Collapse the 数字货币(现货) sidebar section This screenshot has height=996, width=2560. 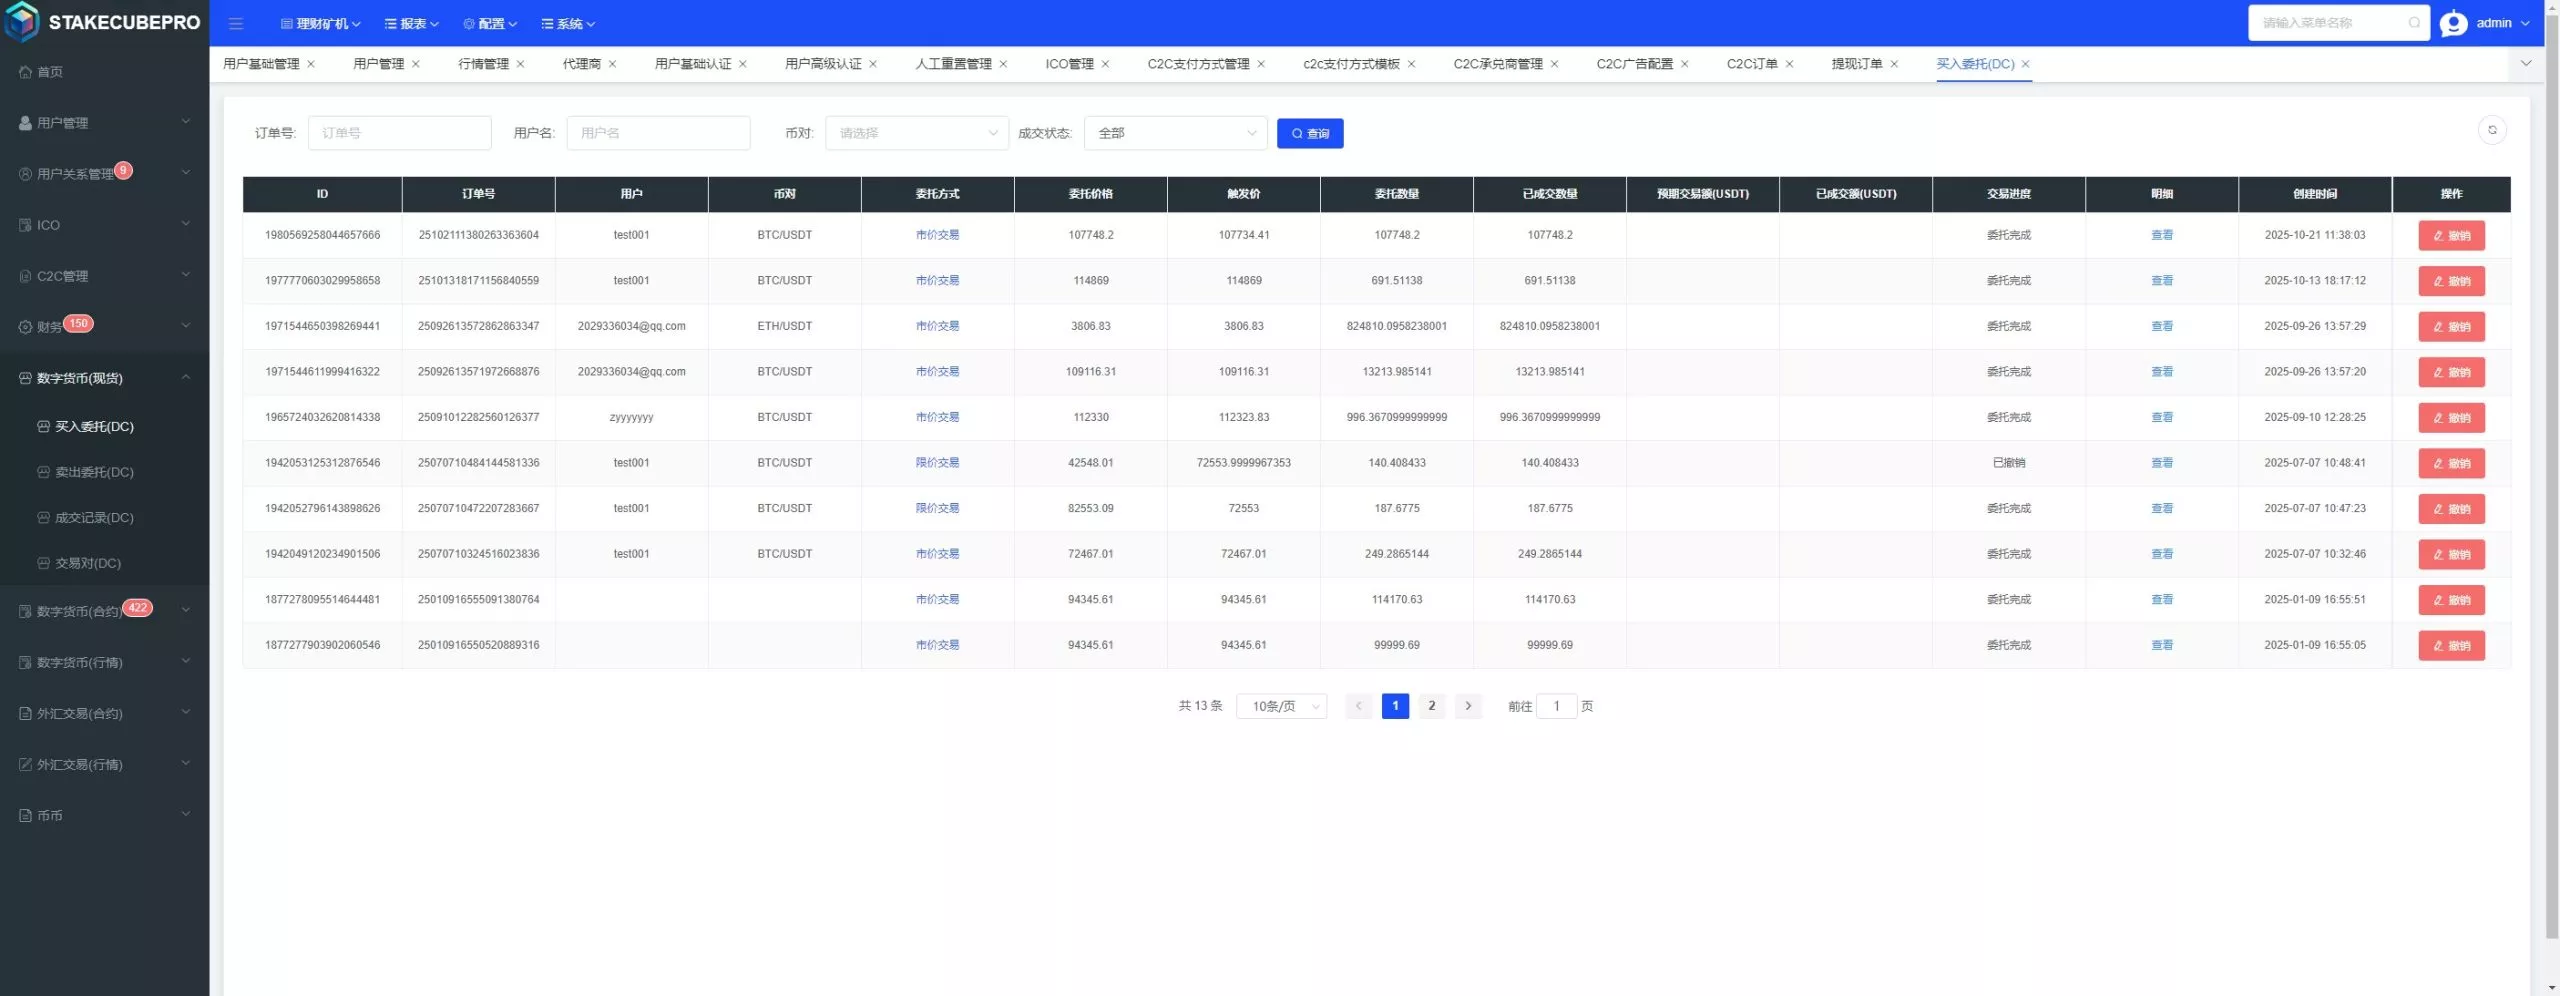(105, 378)
